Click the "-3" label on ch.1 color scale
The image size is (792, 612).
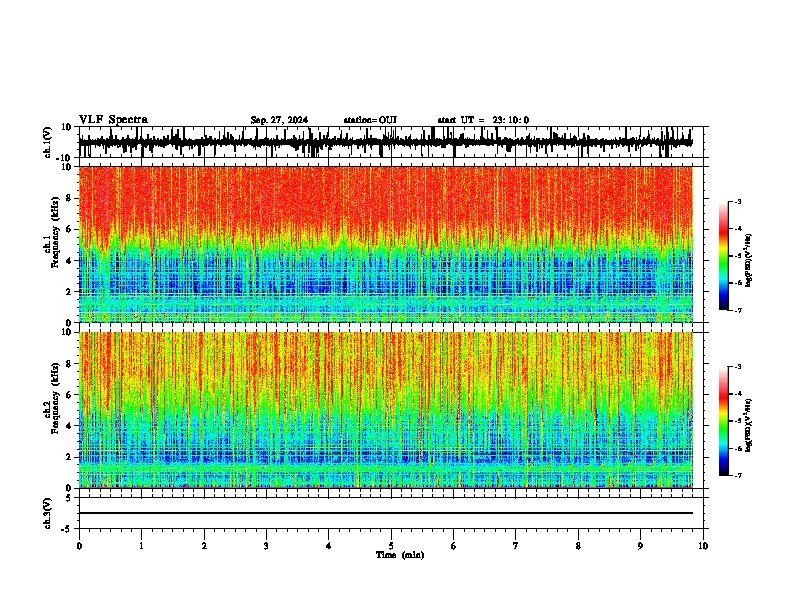click(x=738, y=201)
